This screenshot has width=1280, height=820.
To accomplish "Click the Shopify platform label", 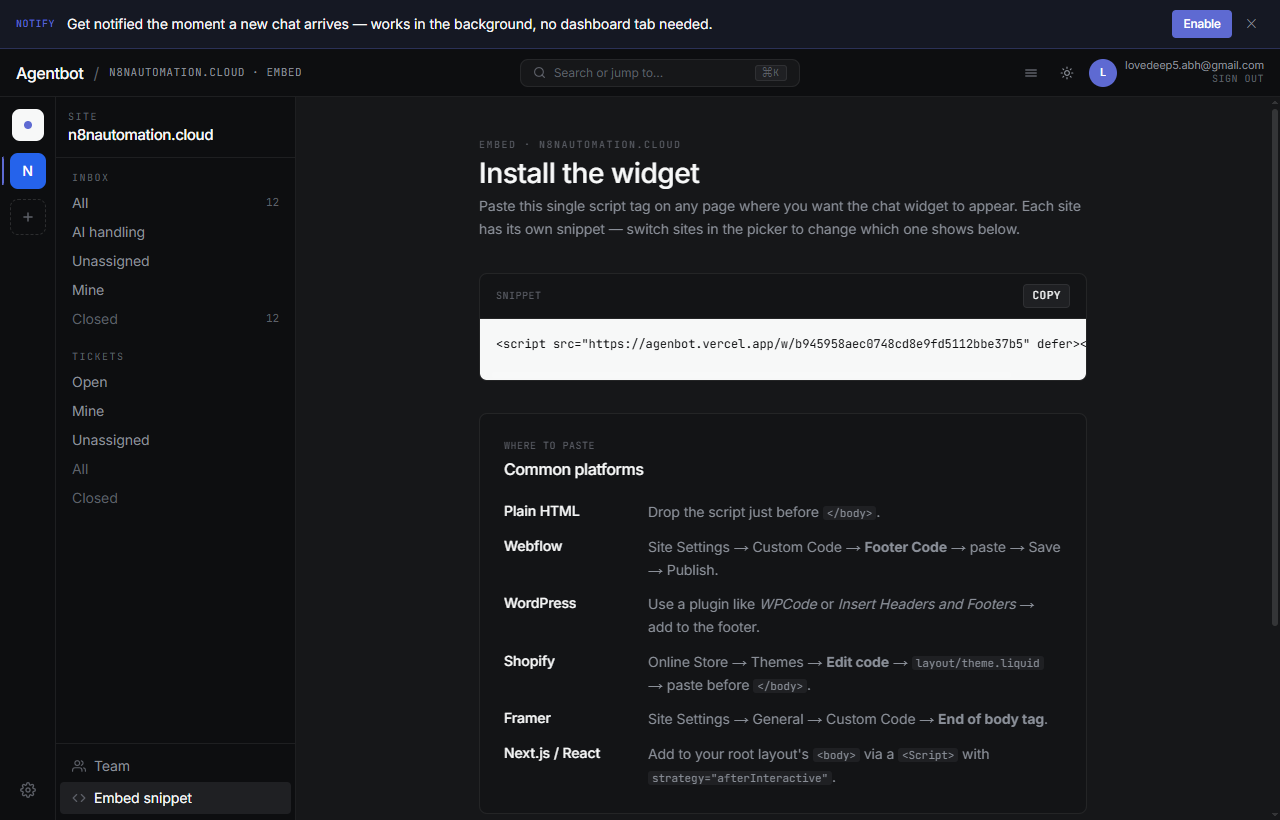I will pos(529,661).
